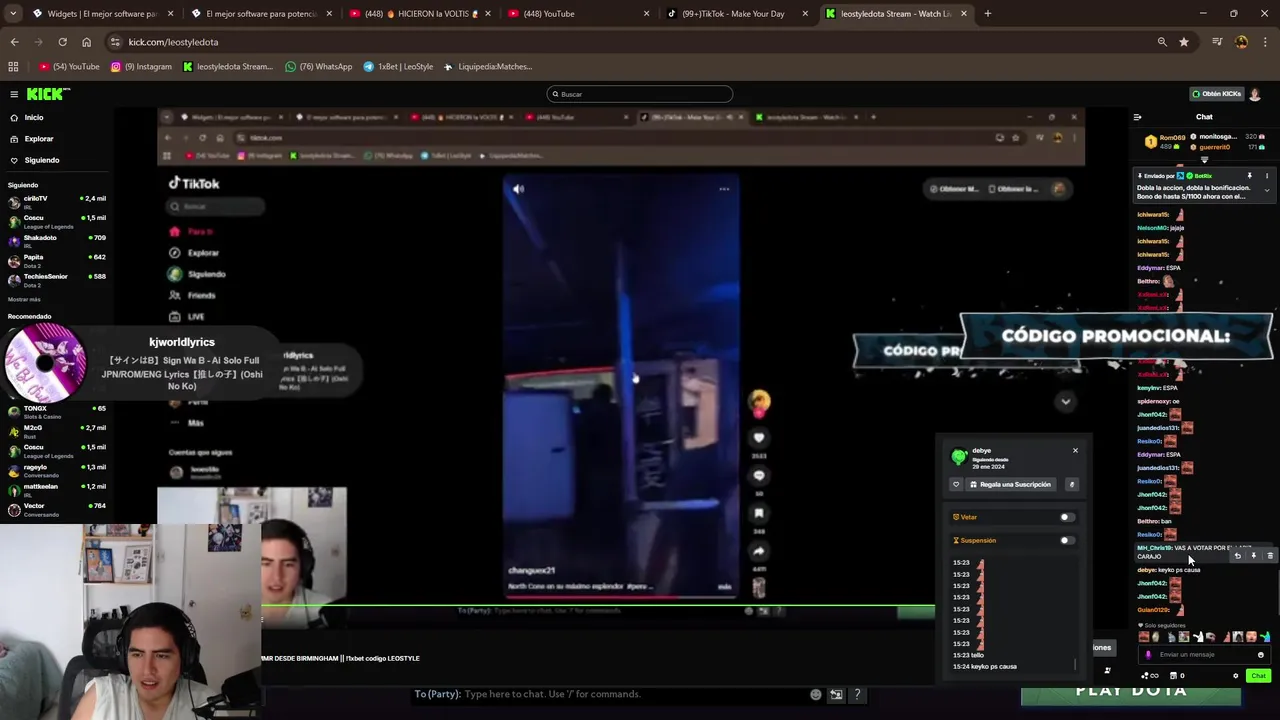Click the channel points icon below chat

1150,676
